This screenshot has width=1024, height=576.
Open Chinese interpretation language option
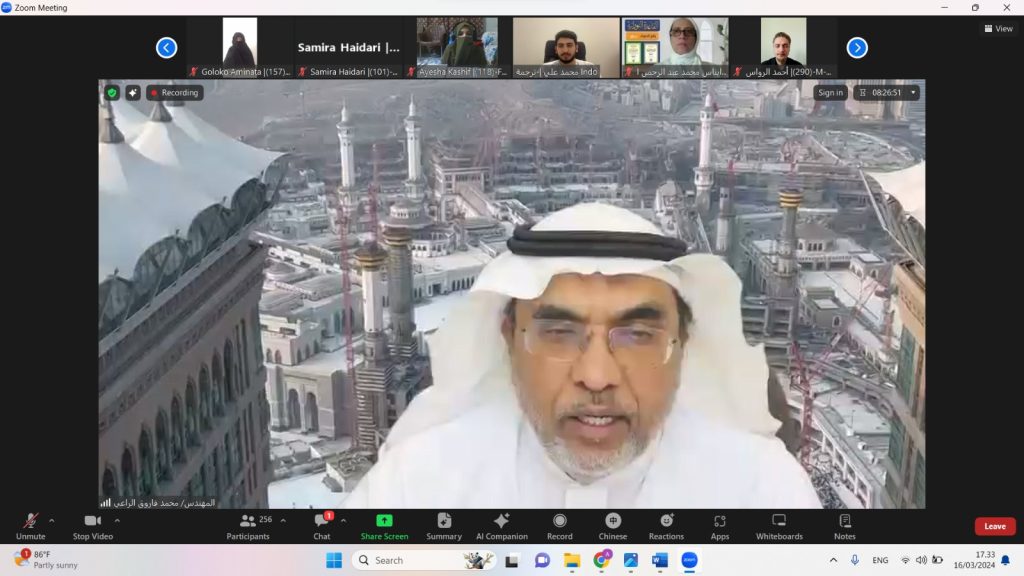(x=612, y=526)
